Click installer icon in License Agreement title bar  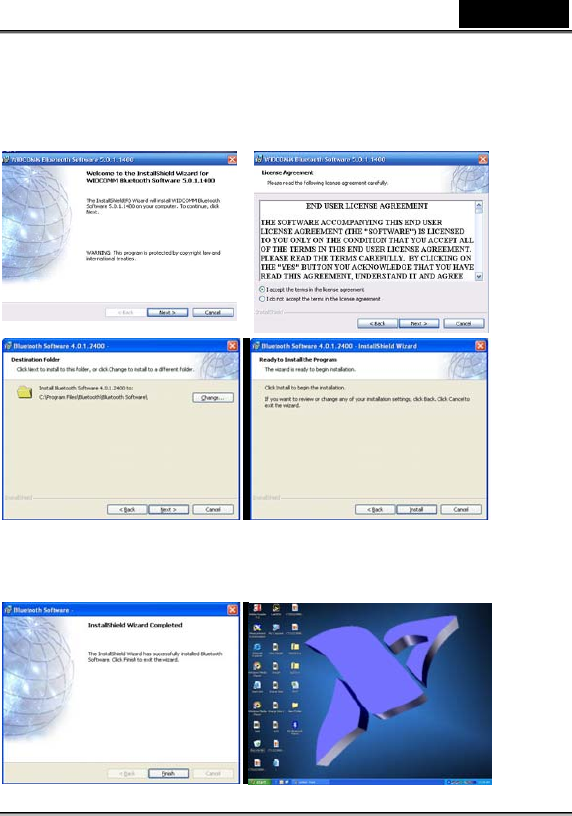click(259, 159)
